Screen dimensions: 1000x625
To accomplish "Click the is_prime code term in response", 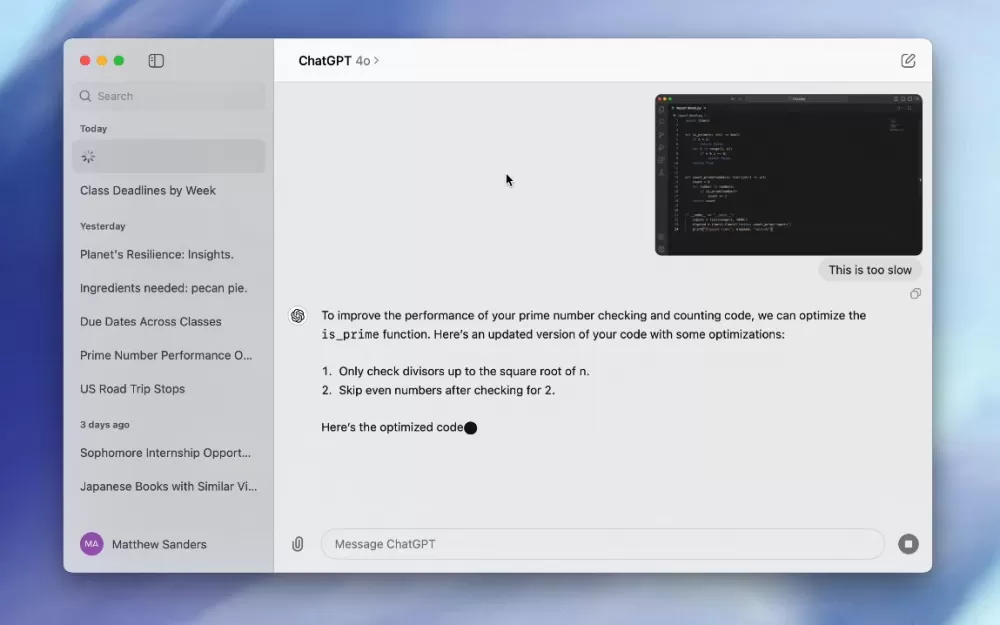I will (350, 335).
